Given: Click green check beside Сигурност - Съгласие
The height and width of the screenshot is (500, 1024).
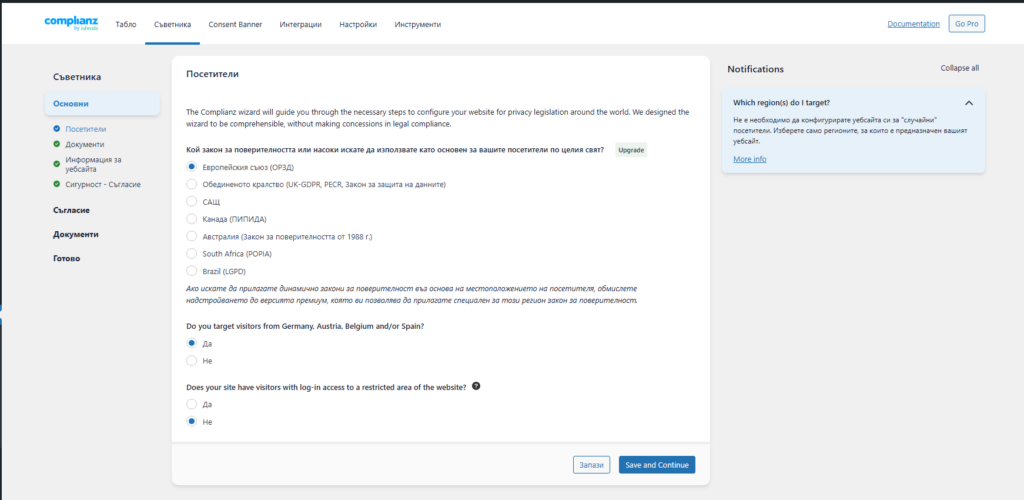Looking at the screenshot, I should (x=57, y=184).
